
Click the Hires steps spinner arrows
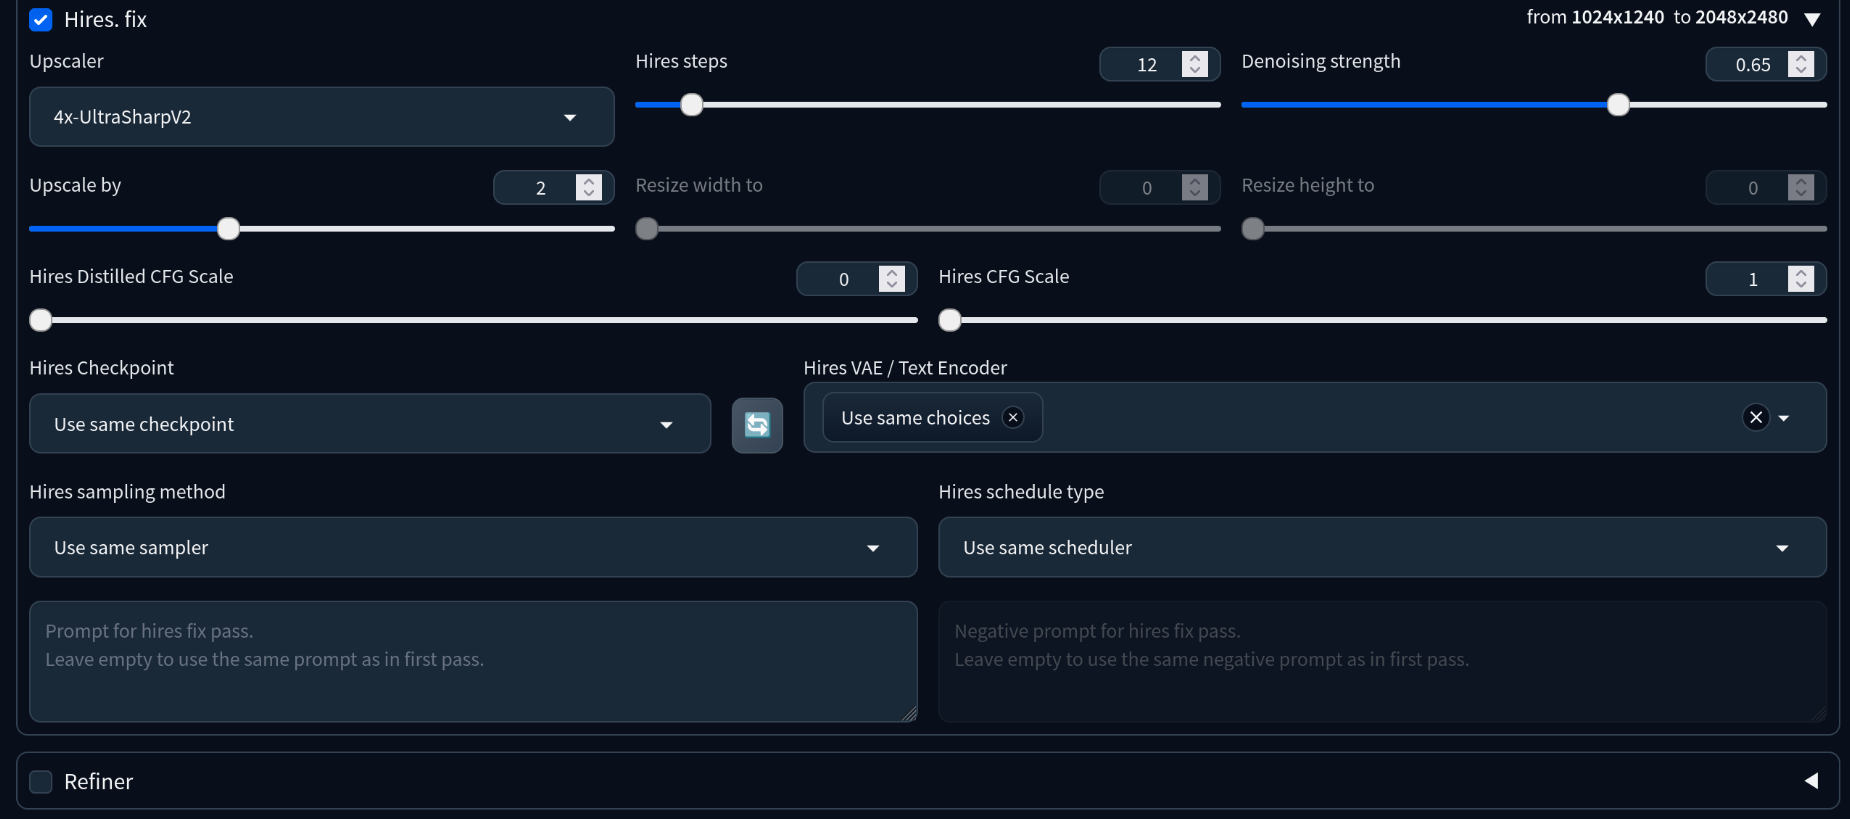coord(1195,64)
